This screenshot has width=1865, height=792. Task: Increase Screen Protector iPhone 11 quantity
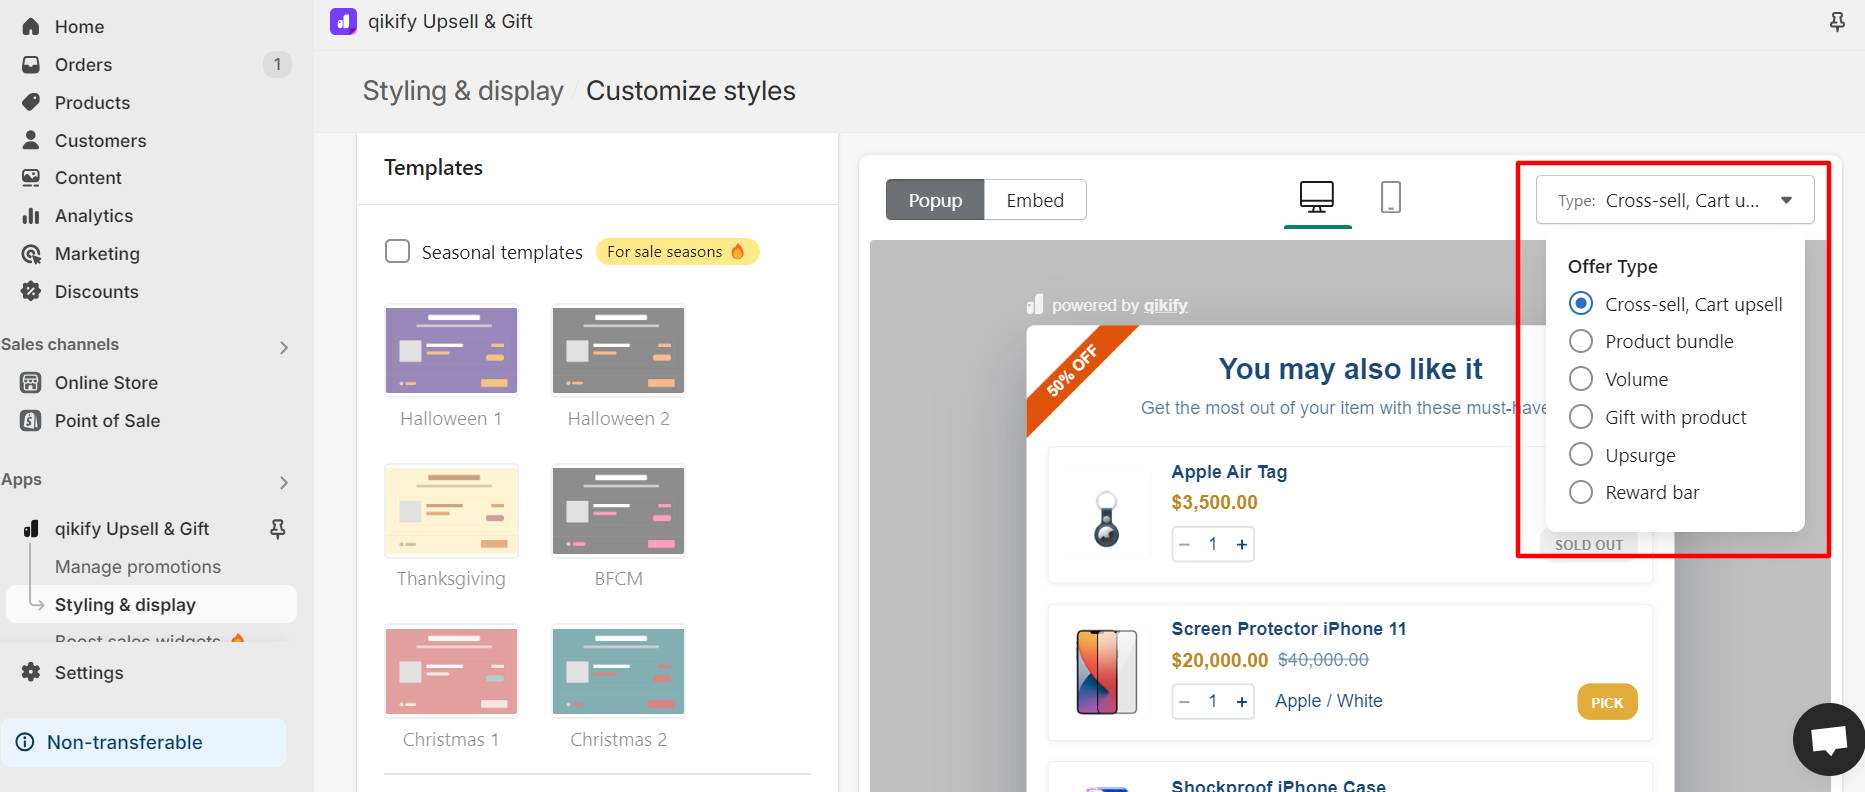(x=1242, y=702)
